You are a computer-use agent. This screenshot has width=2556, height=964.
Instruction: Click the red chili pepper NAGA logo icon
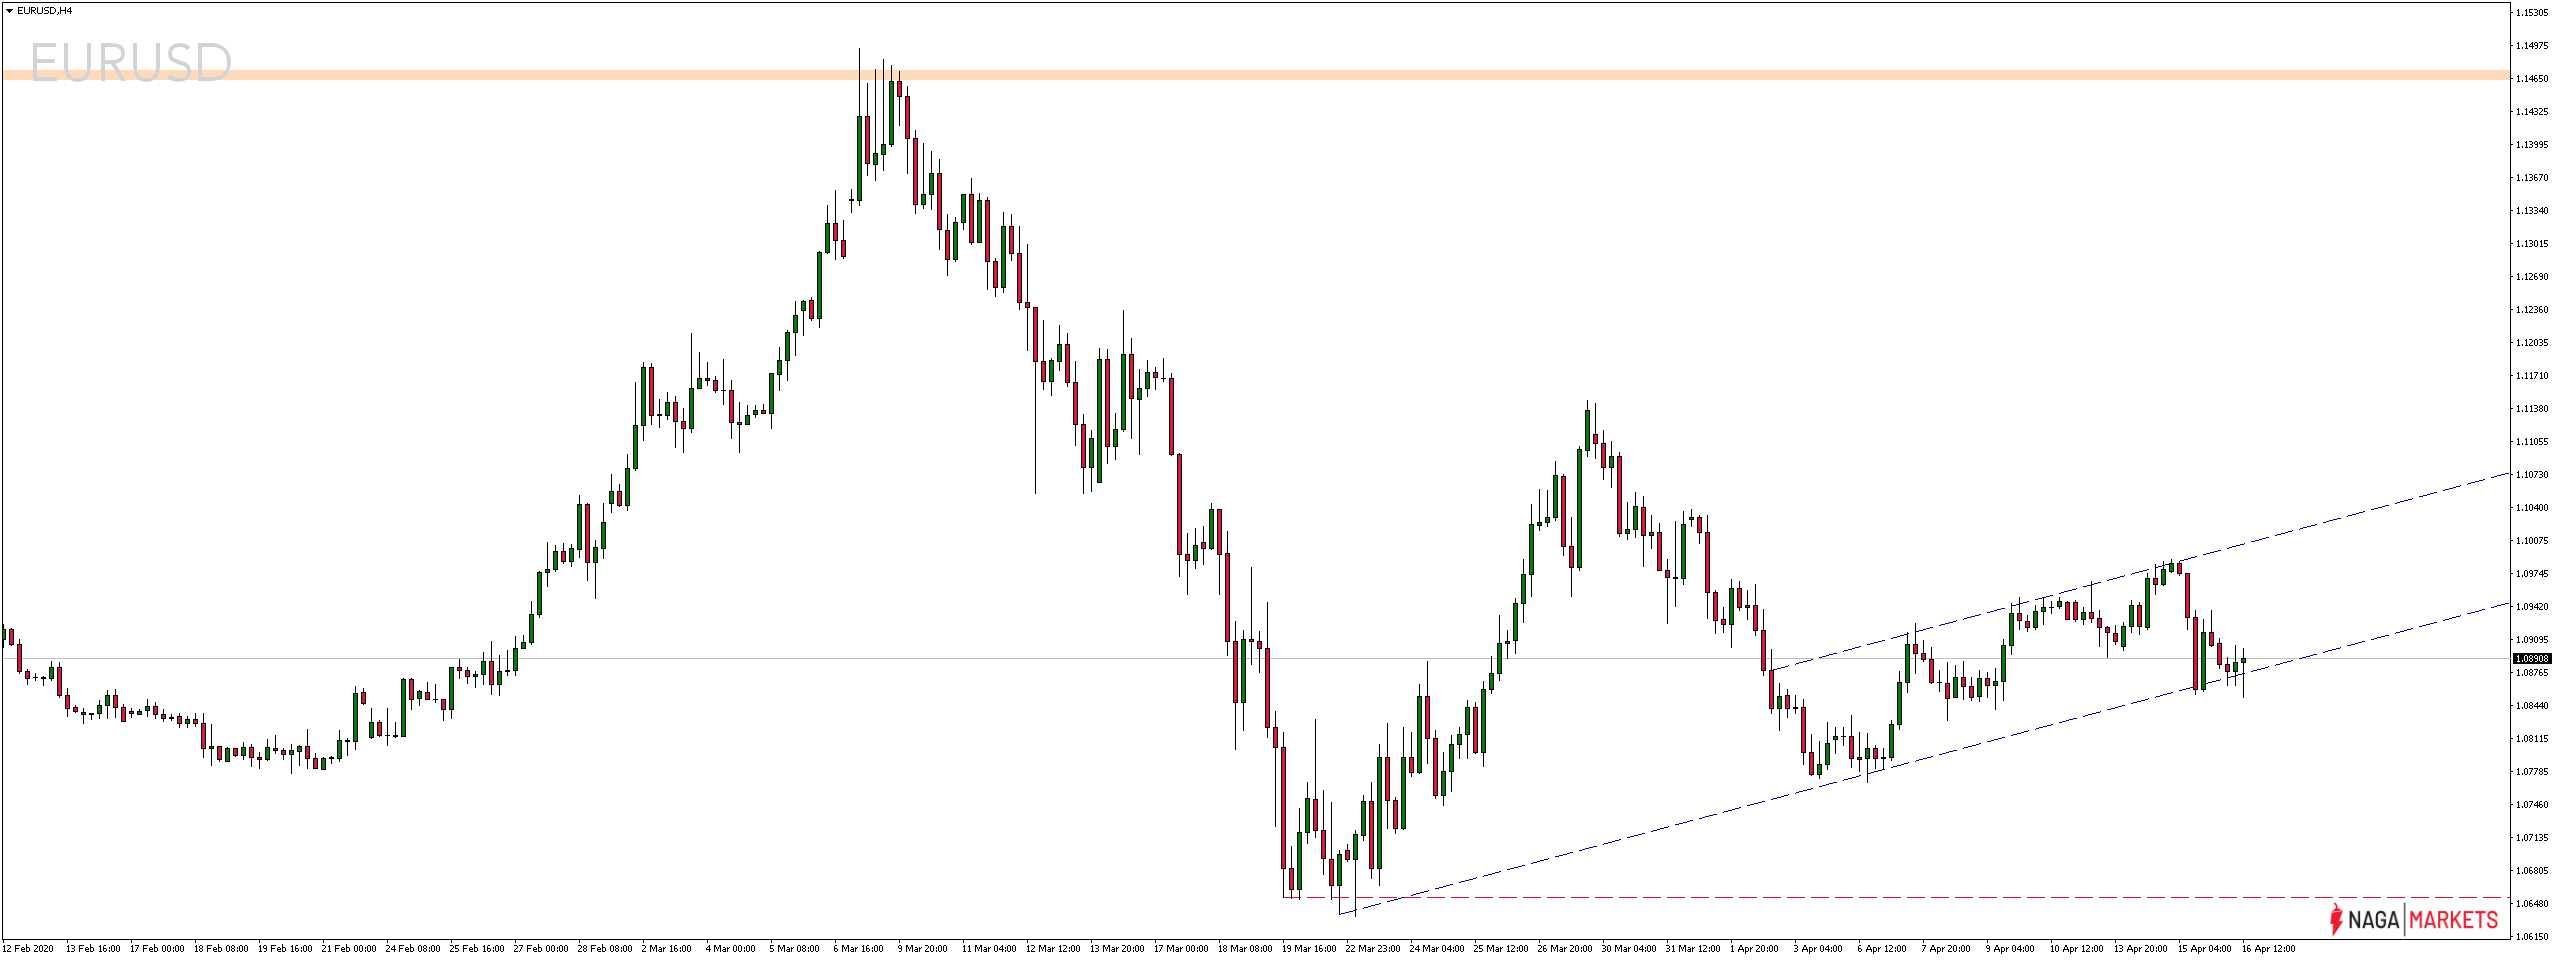click(x=2337, y=919)
